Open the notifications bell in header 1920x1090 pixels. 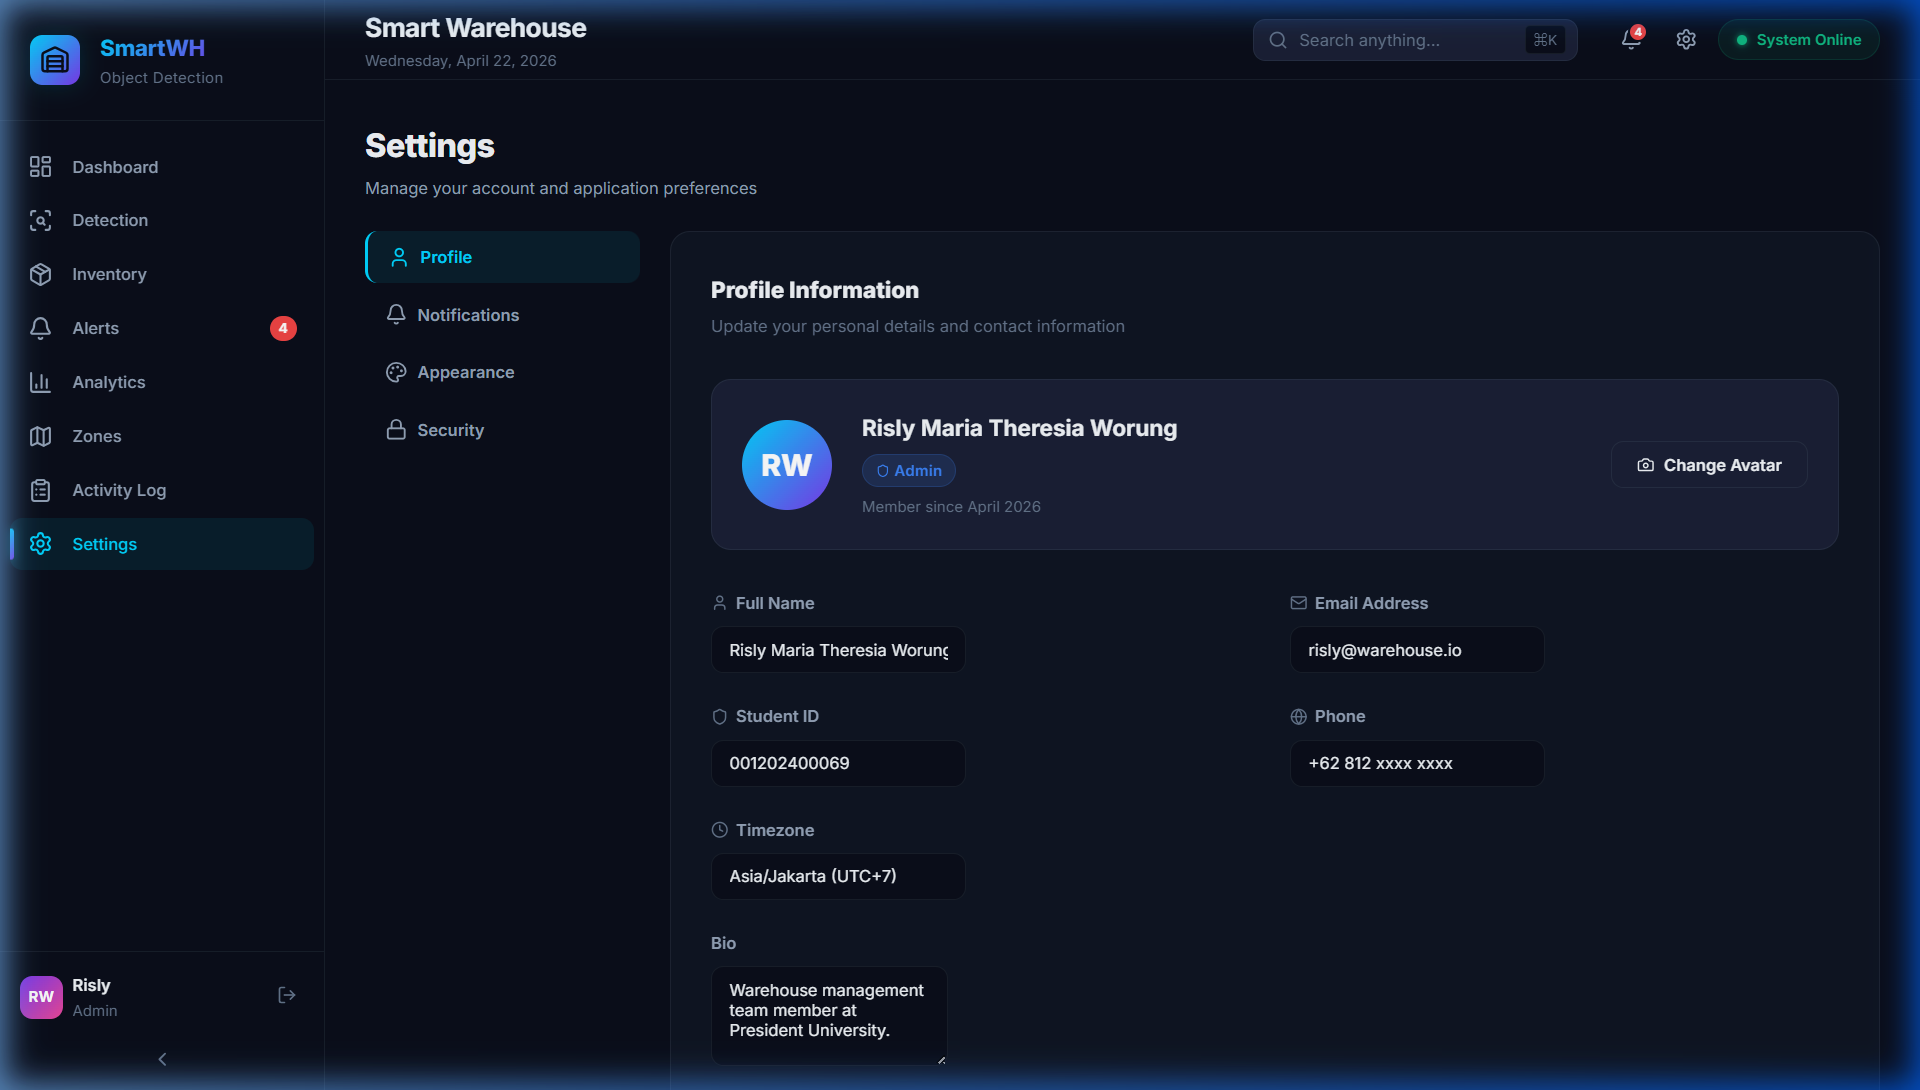pos(1630,40)
